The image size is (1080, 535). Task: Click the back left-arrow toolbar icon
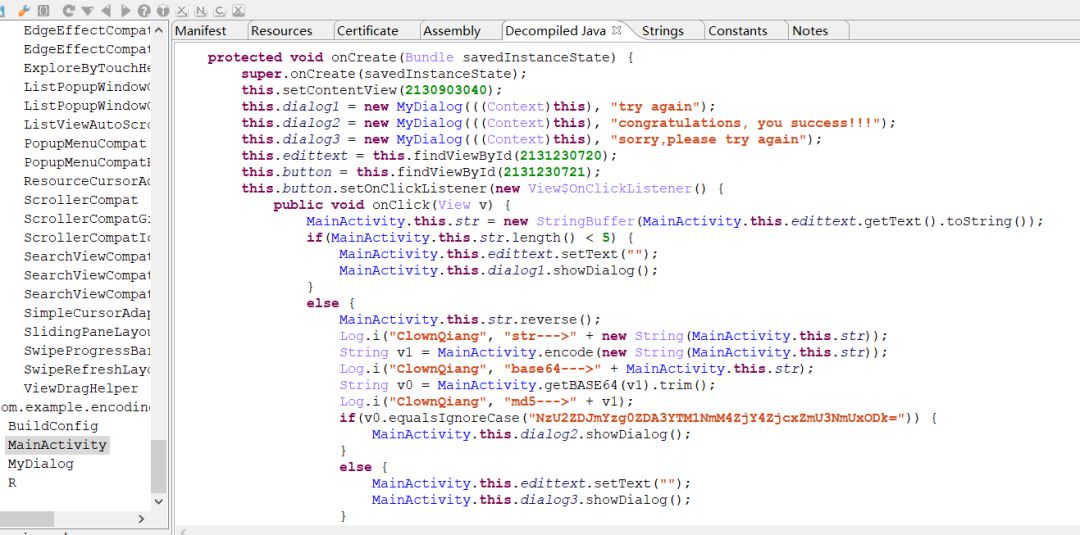[106, 10]
